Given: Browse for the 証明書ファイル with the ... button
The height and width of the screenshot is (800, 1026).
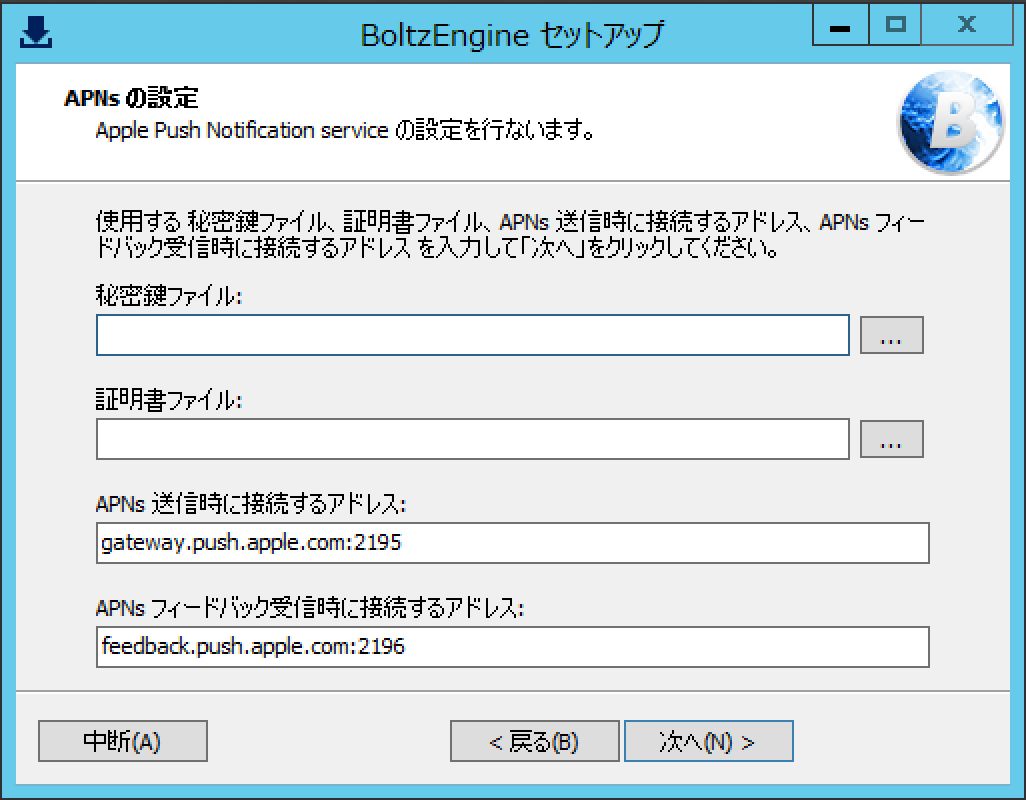Looking at the screenshot, I should click(x=891, y=439).
